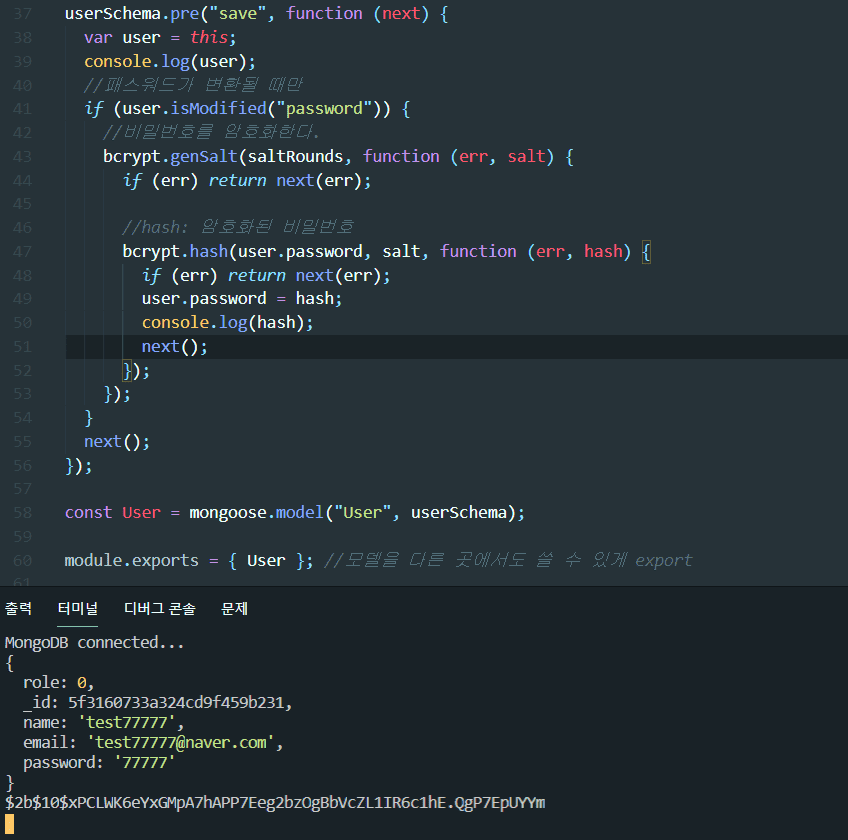This screenshot has height=840, width=848.
Task: Select the 터미널 panel tab
Action: [77, 608]
